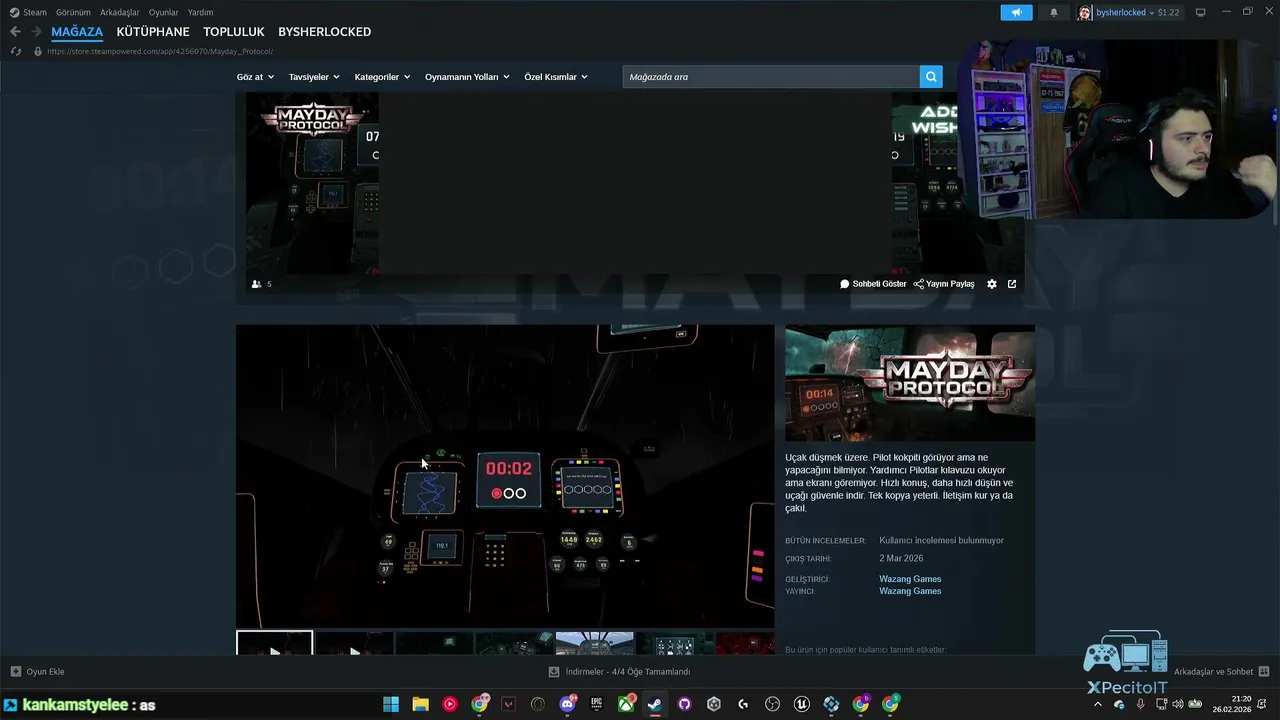Click the Steam taskbar icon
This screenshot has height=720, width=1280.
(656, 704)
